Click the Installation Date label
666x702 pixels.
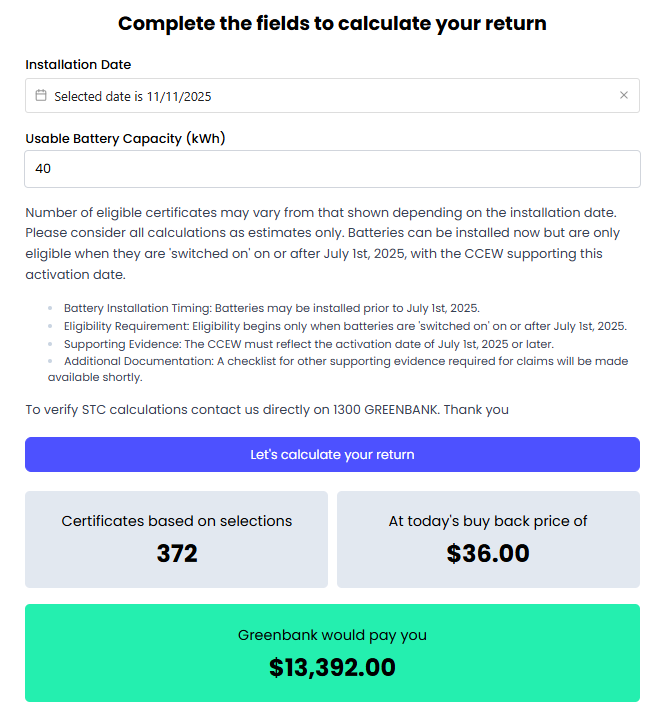click(78, 64)
